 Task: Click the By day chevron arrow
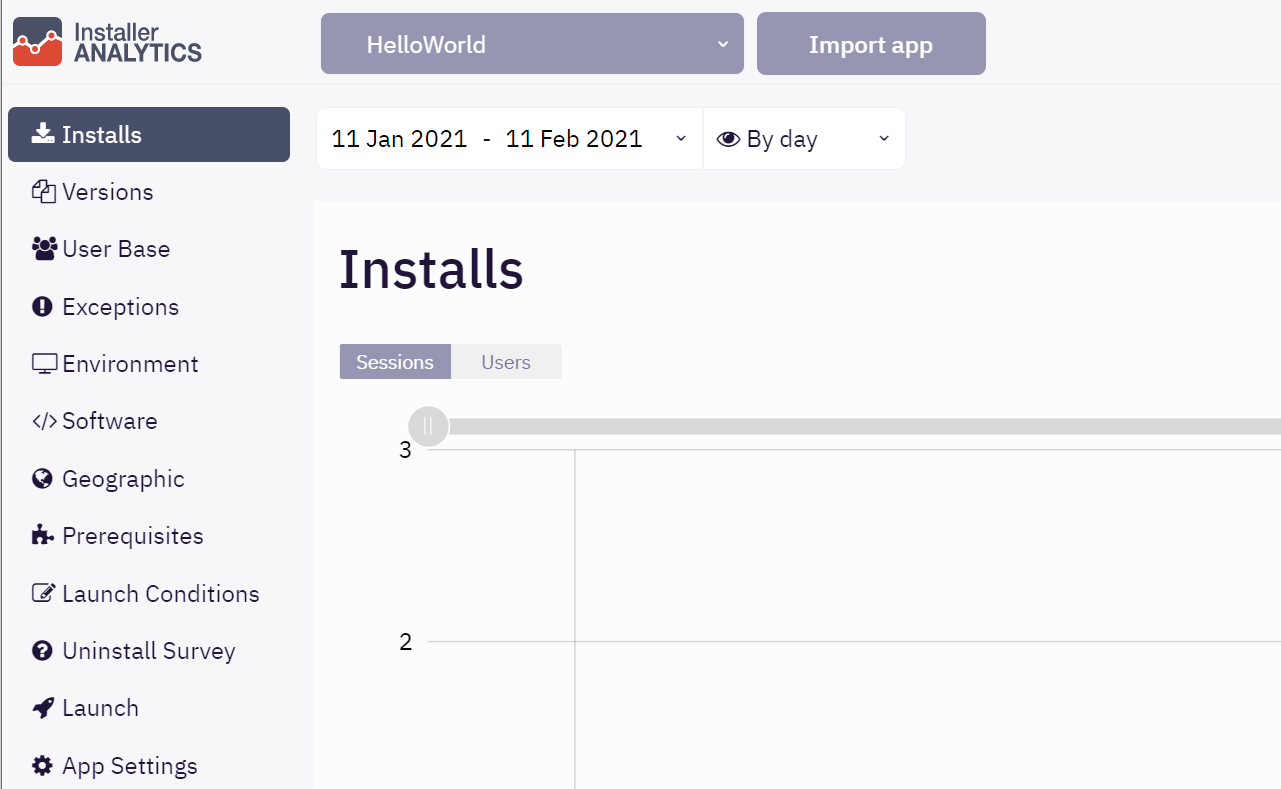pyautogui.click(x=884, y=139)
